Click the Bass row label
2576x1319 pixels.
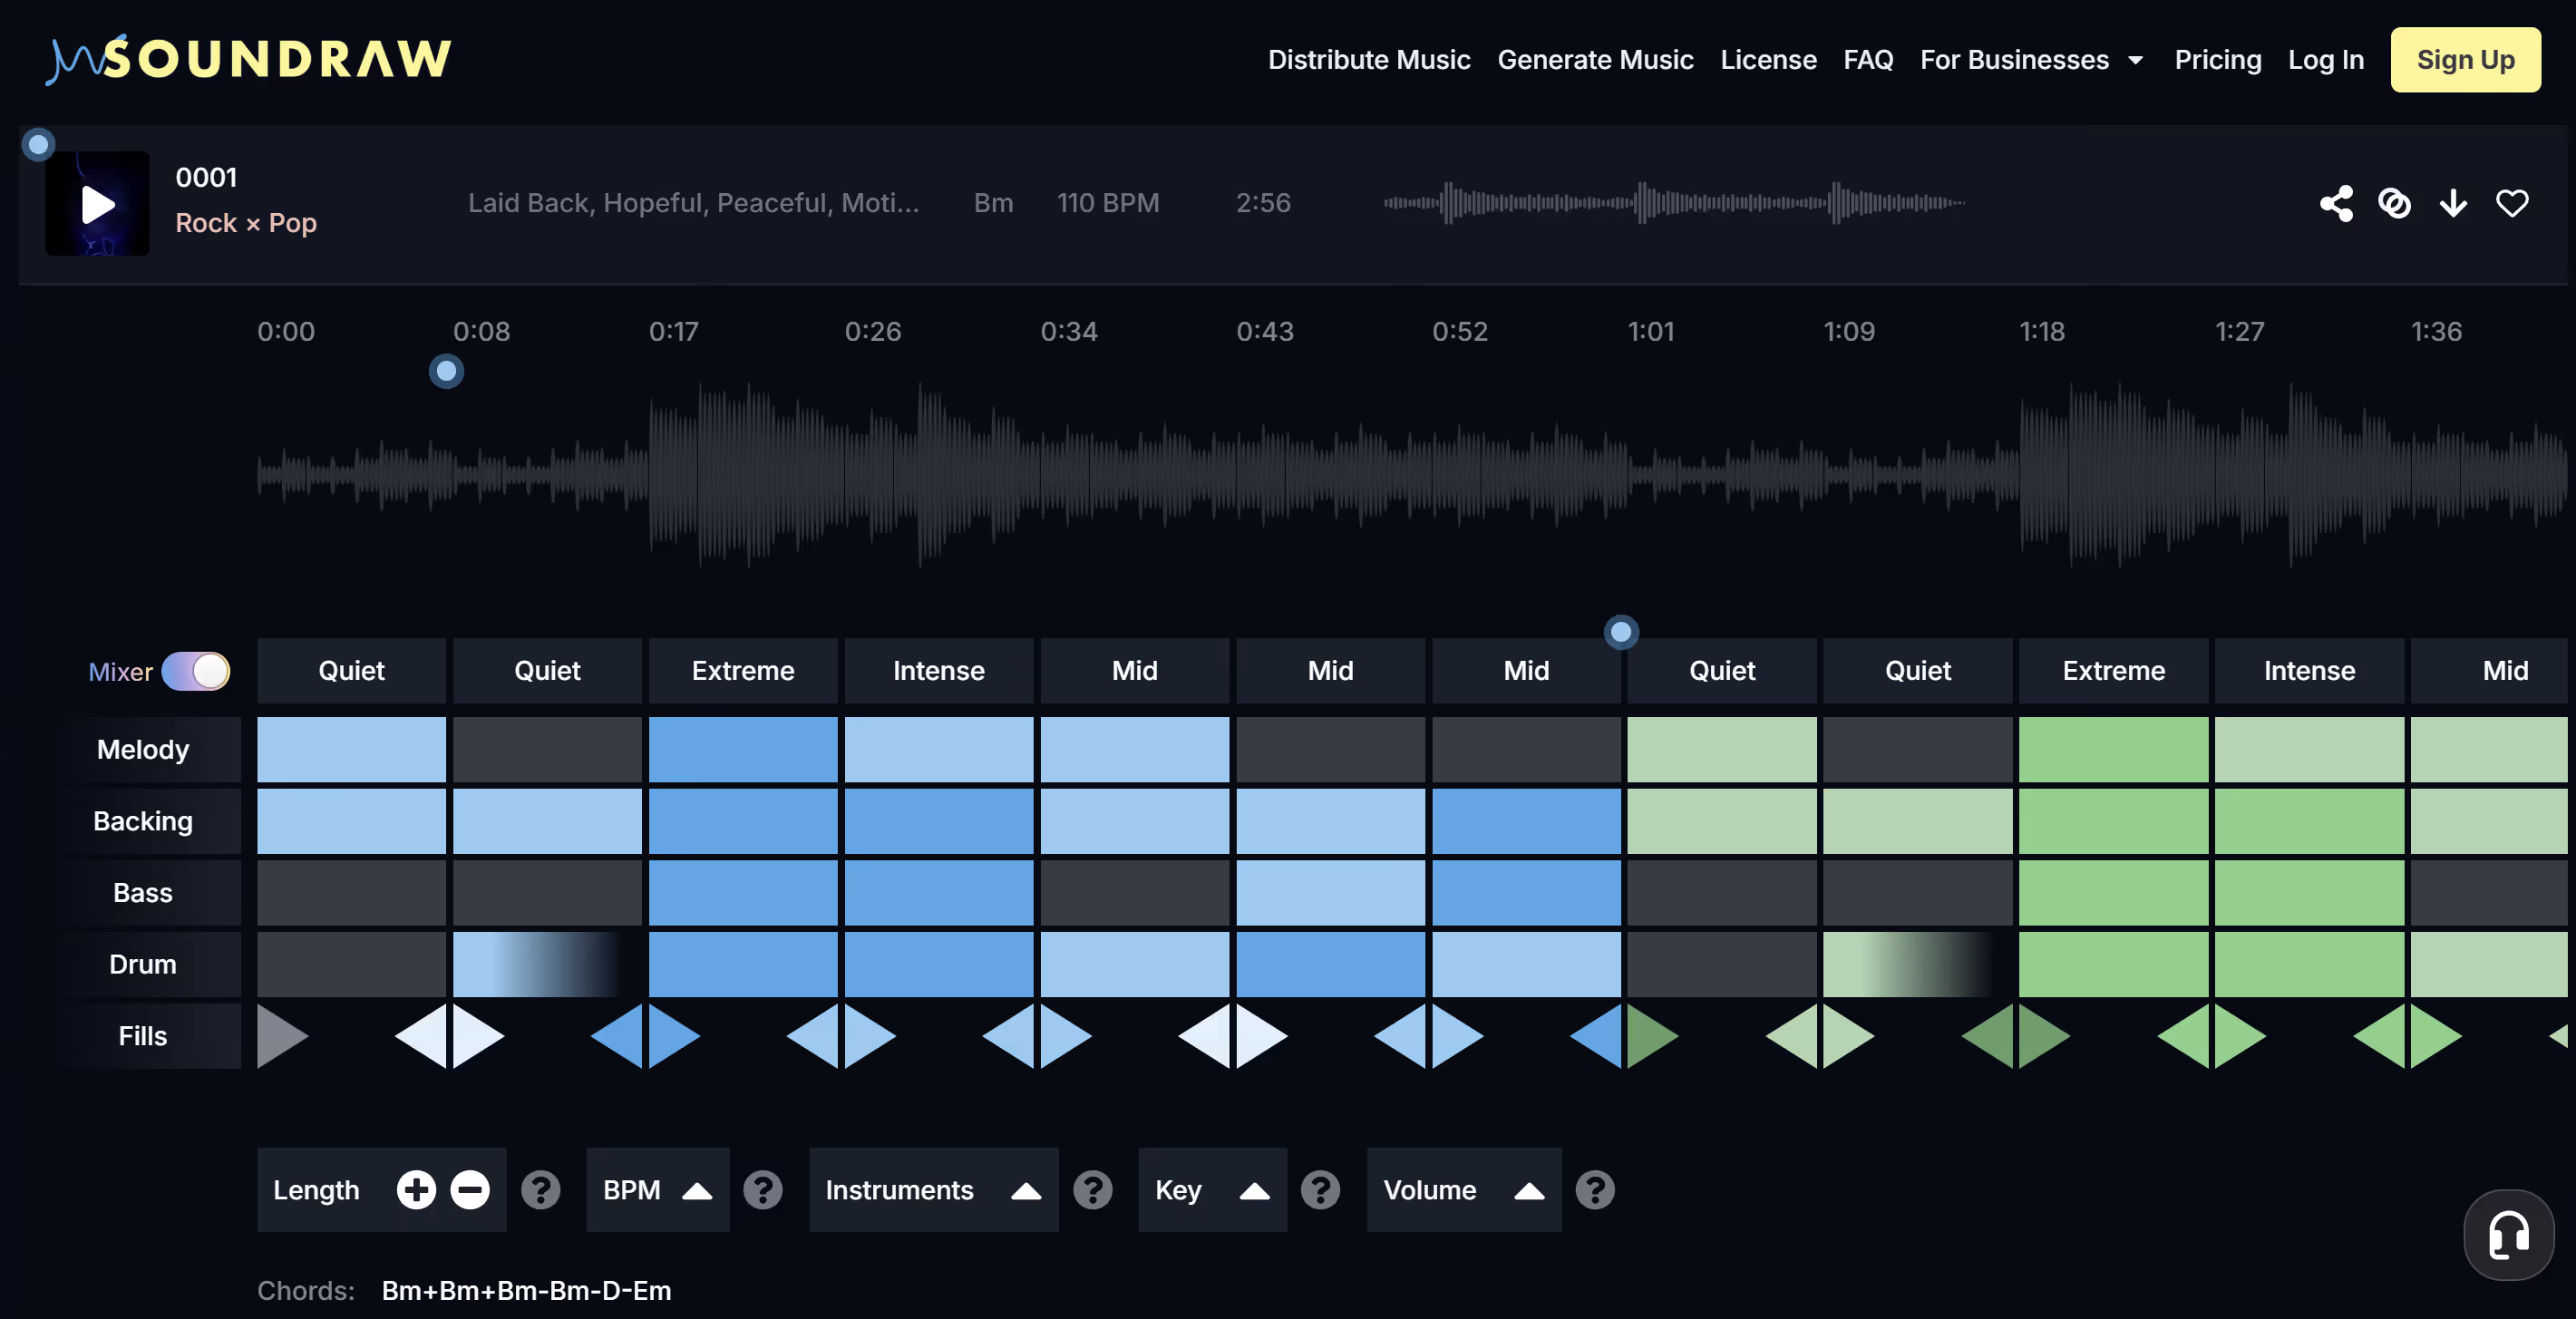click(x=143, y=892)
